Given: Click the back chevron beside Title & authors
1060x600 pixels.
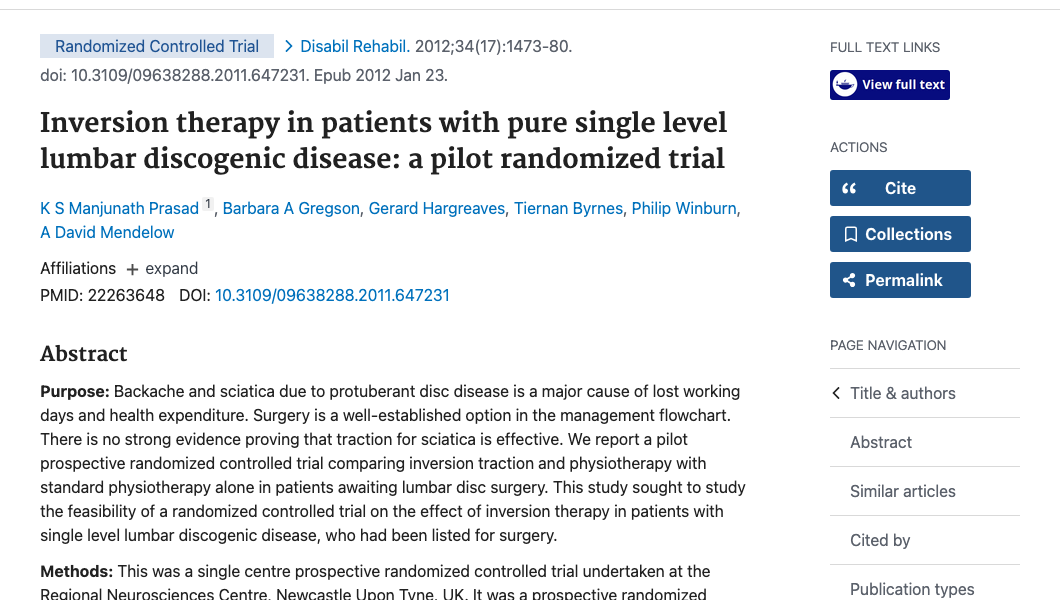Looking at the screenshot, I should (x=836, y=393).
